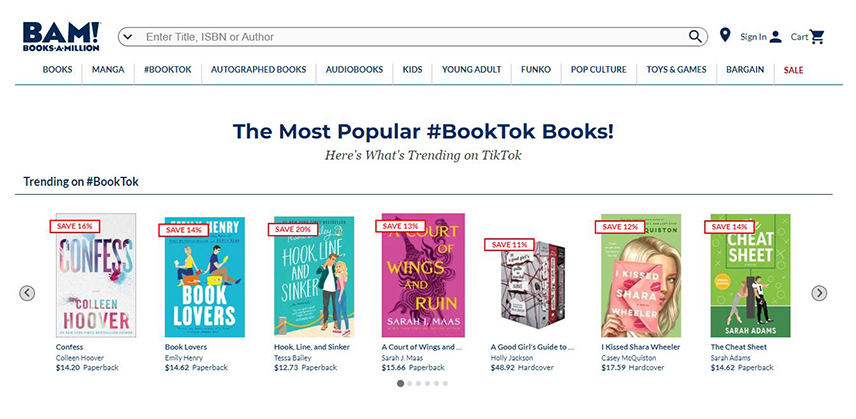
Task: Open the store locator pin icon
Action: [x=725, y=36]
